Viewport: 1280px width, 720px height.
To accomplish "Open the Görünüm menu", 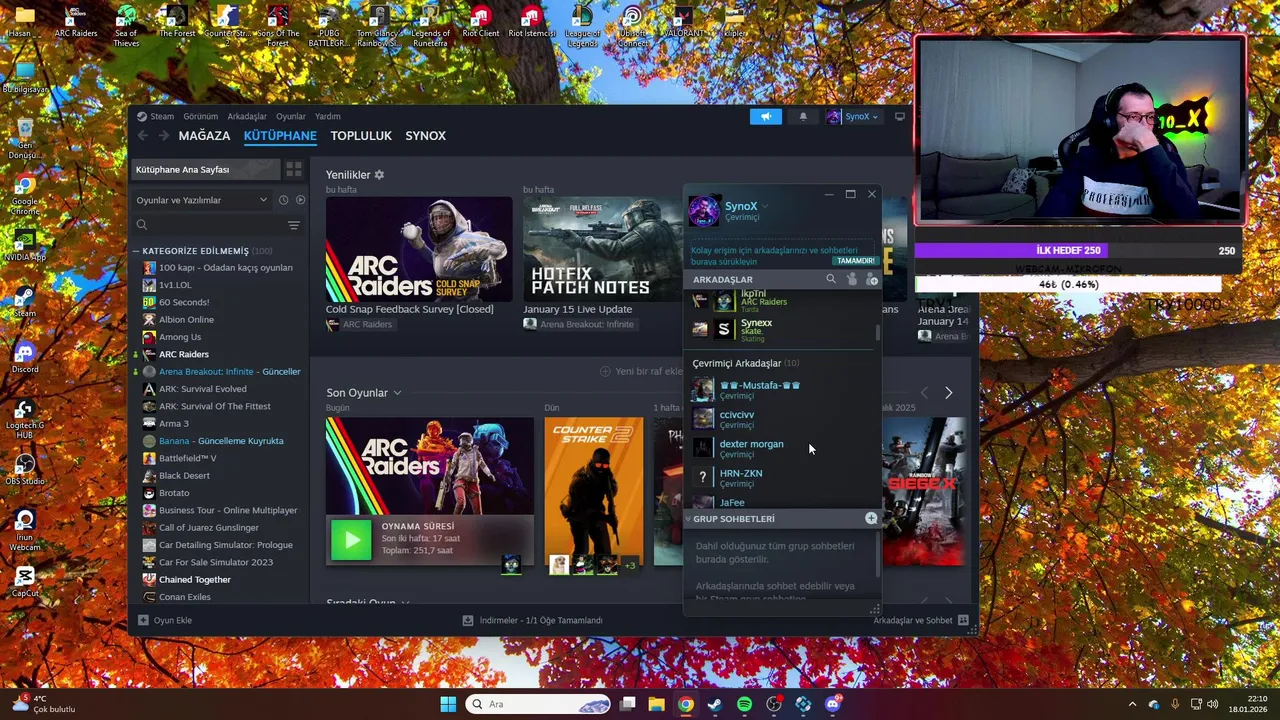I will tap(200, 117).
